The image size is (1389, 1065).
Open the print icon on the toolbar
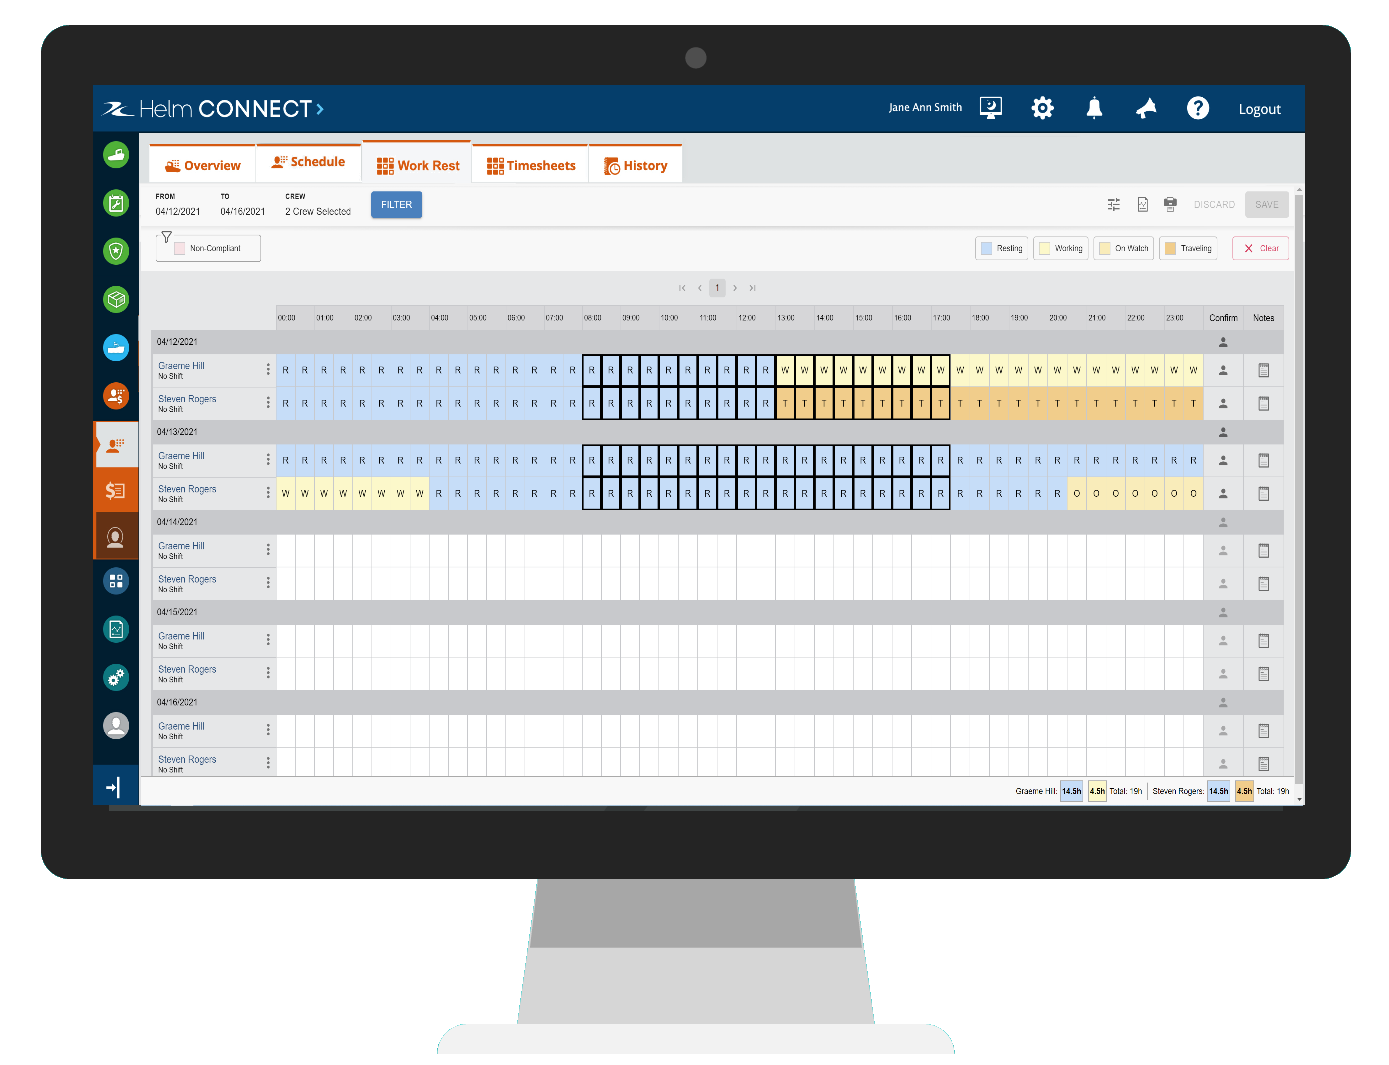tap(1170, 204)
